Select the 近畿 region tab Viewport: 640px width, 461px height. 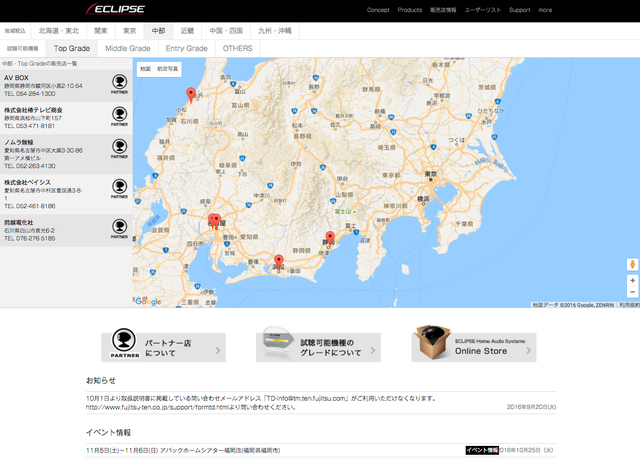click(187, 31)
